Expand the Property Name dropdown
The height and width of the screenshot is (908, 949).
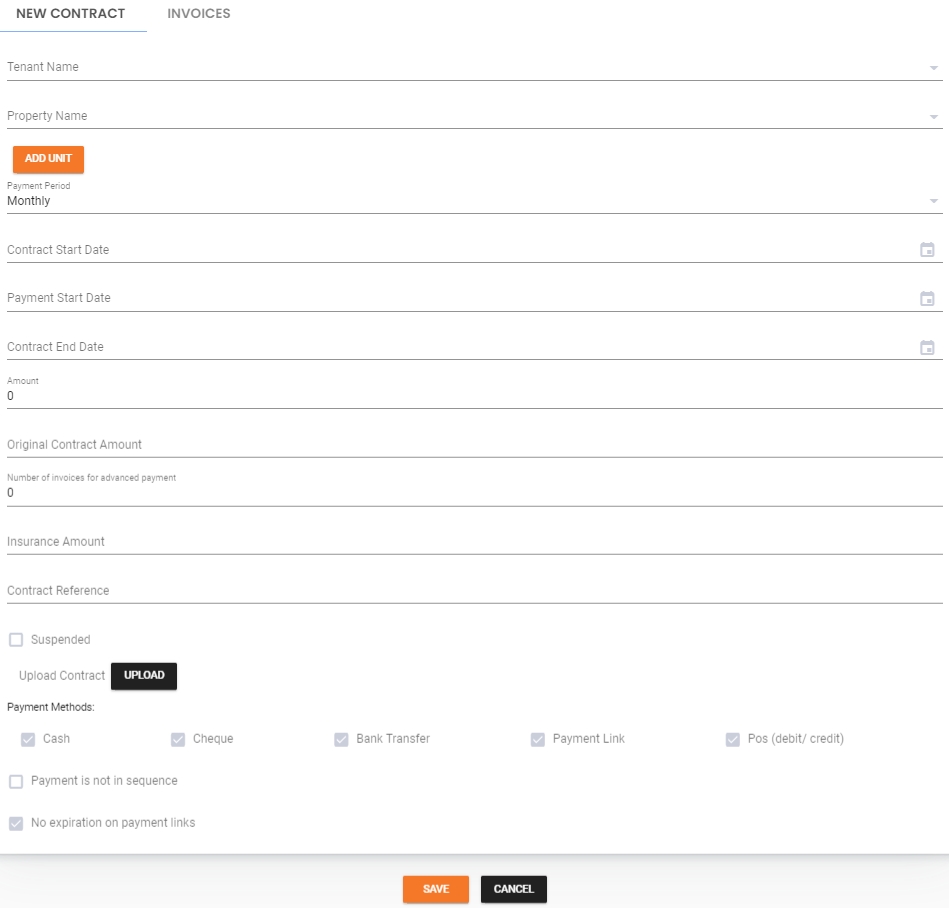(x=933, y=116)
